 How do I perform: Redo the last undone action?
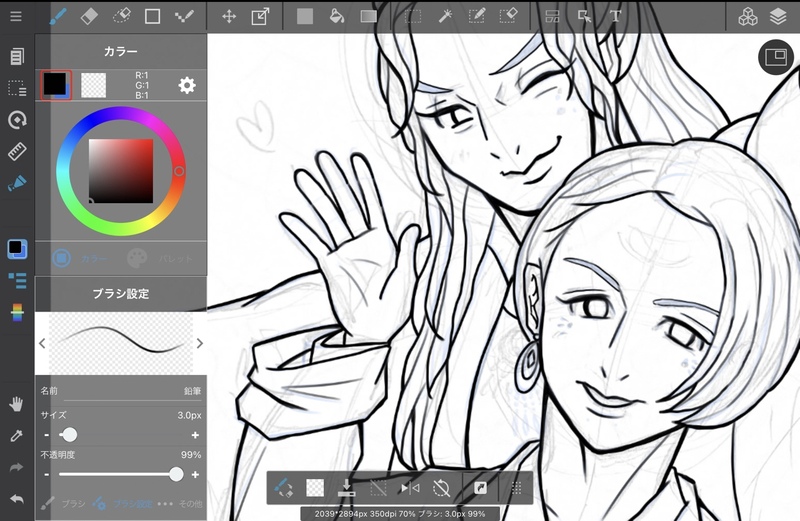pyautogui.click(x=16, y=467)
